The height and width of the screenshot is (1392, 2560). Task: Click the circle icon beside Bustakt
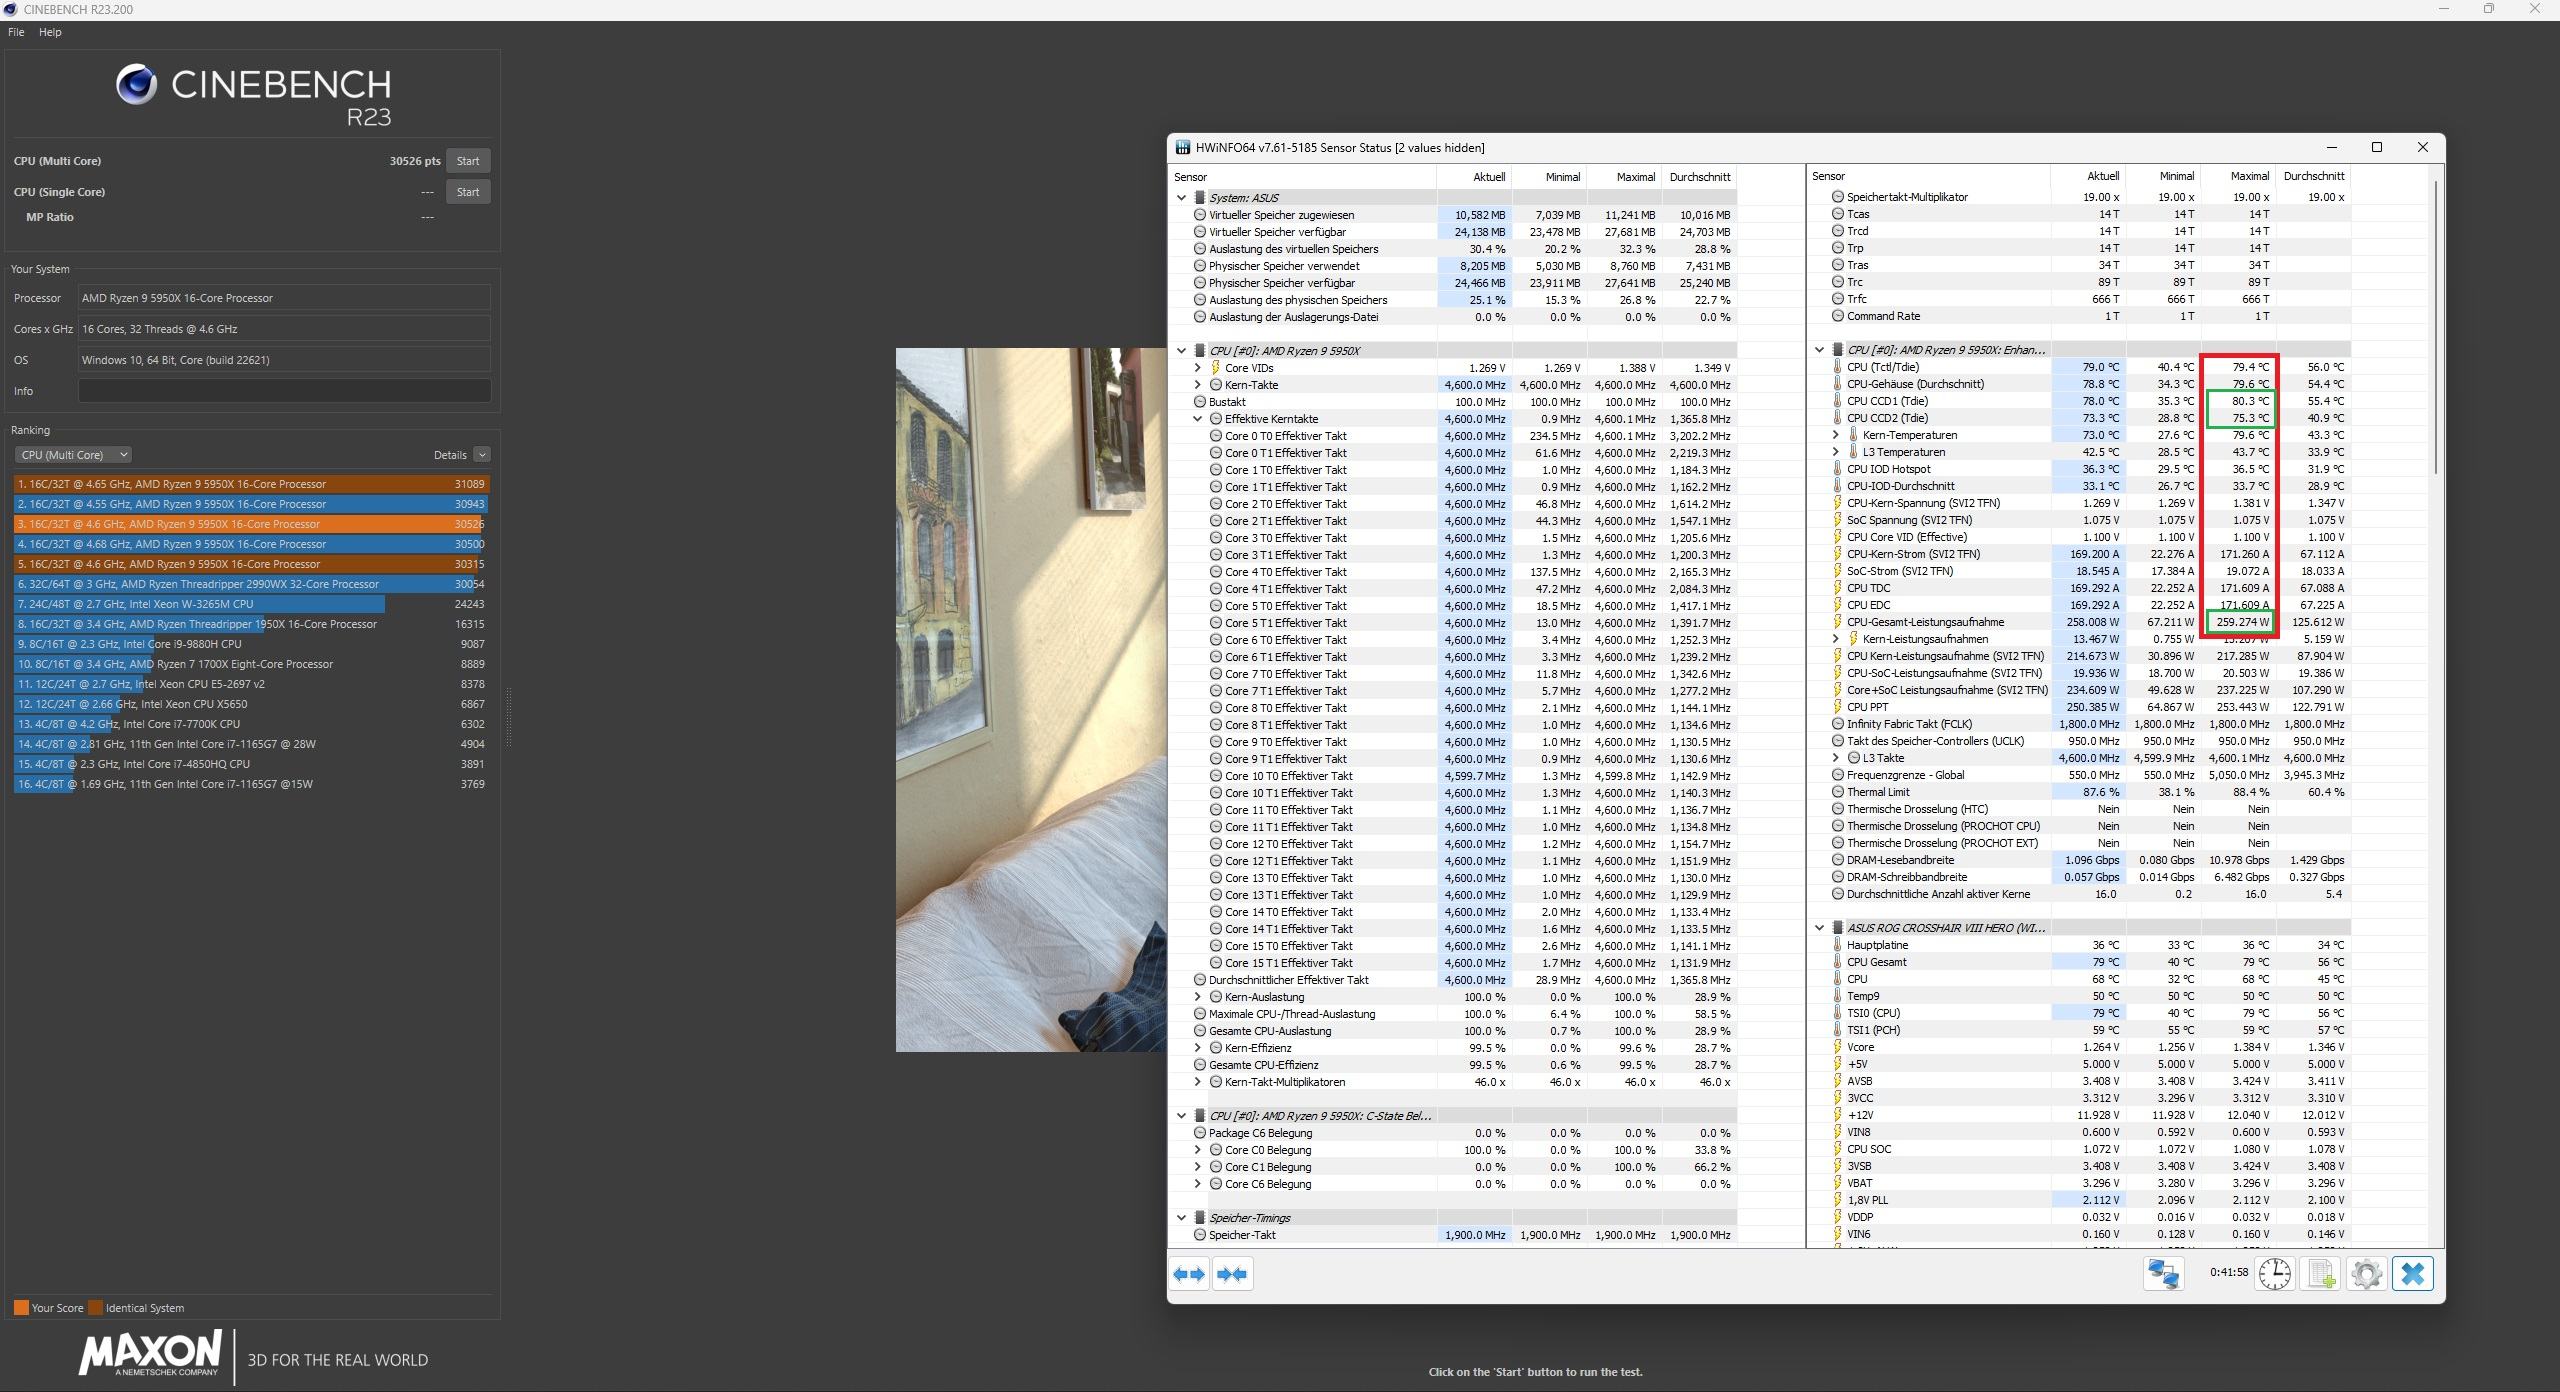[x=1199, y=402]
